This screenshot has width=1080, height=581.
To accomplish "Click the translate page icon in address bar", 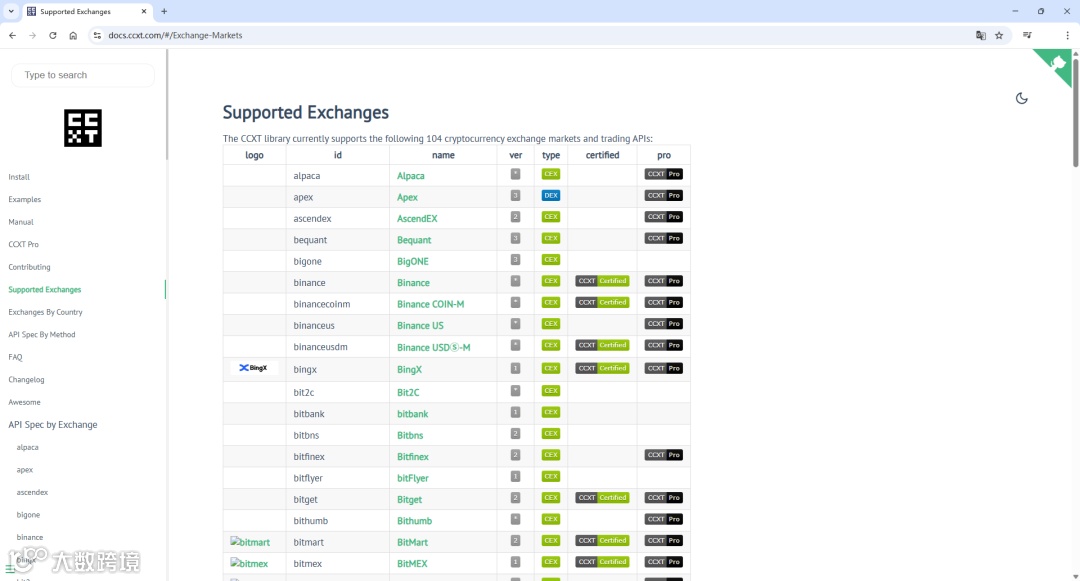I will pyautogui.click(x=981, y=35).
